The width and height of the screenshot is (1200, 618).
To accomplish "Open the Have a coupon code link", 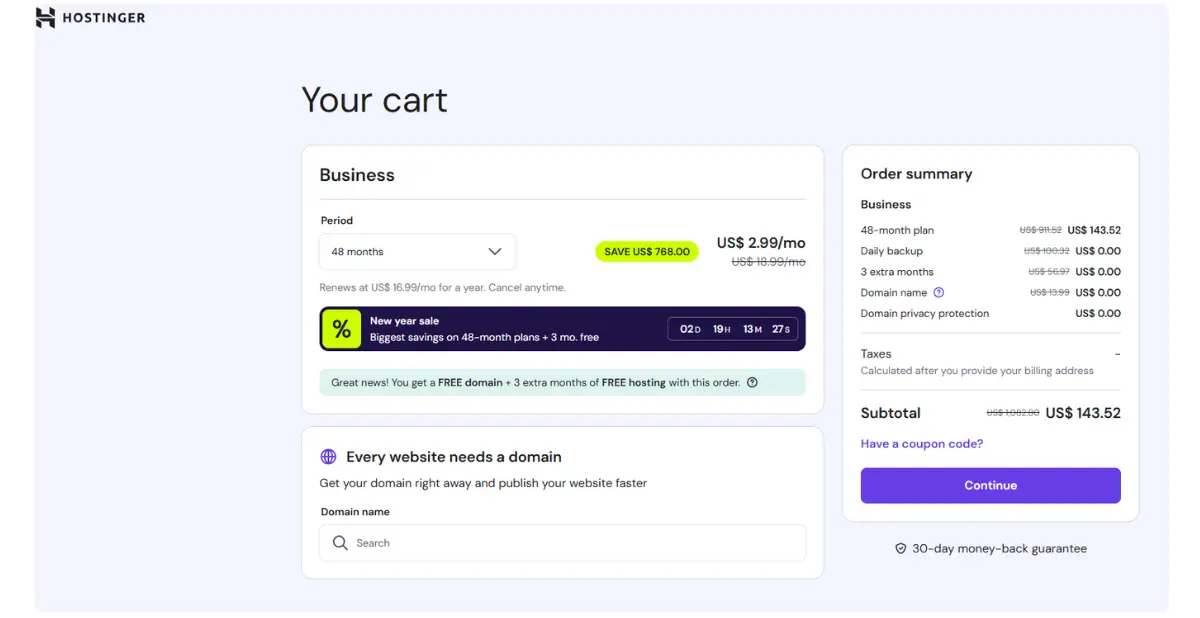I will [921, 443].
